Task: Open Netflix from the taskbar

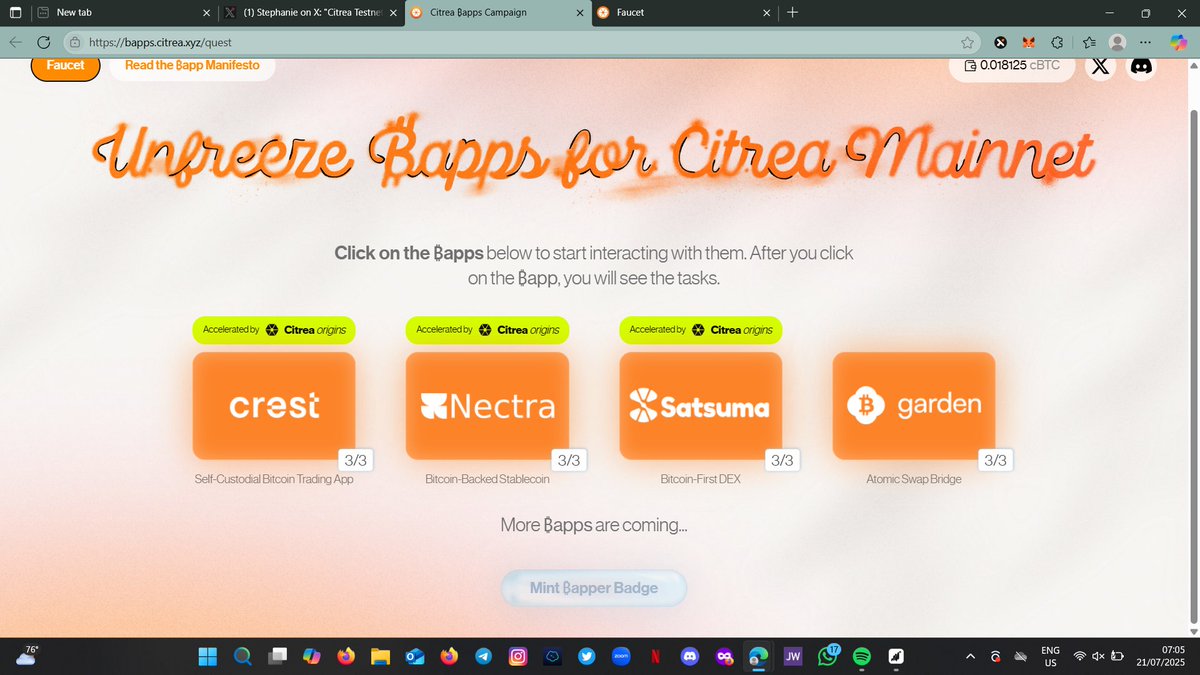Action: pos(656,656)
